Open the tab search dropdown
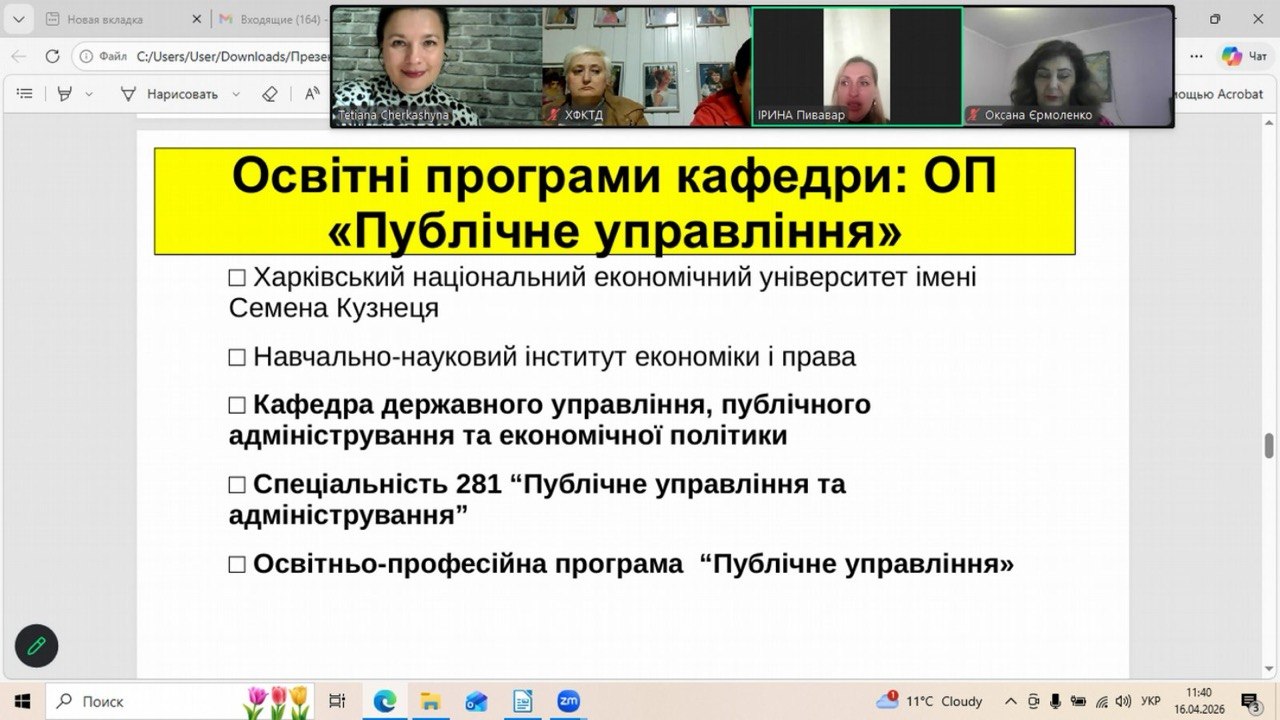The height and width of the screenshot is (720, 1280). [x=21, y=19]
